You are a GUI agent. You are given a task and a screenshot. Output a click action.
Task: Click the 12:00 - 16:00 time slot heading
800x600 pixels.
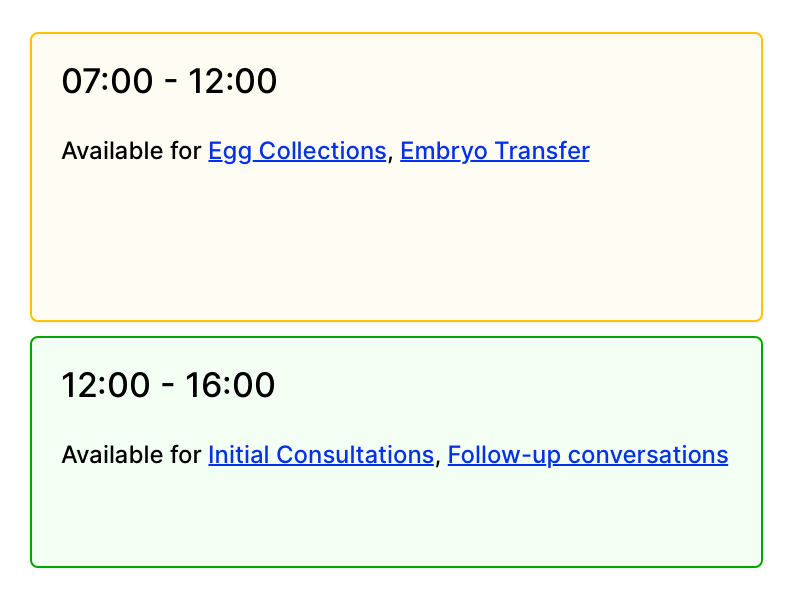click(x=168, y=386)
